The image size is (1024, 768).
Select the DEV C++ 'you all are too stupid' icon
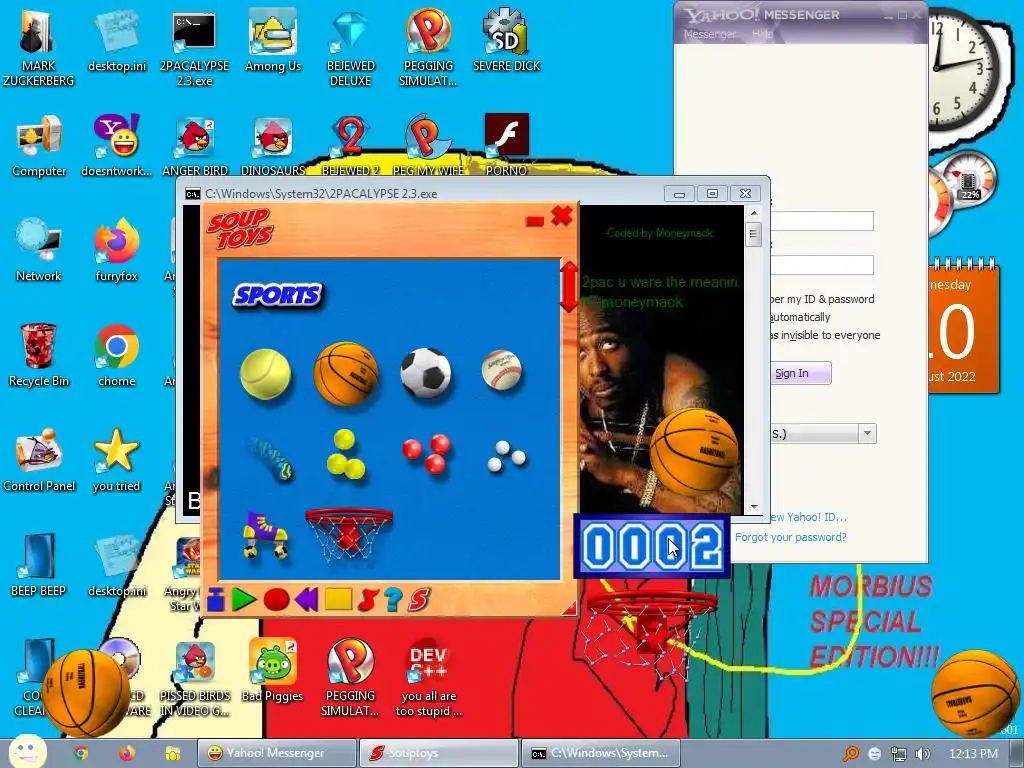[x=428, y=678]
